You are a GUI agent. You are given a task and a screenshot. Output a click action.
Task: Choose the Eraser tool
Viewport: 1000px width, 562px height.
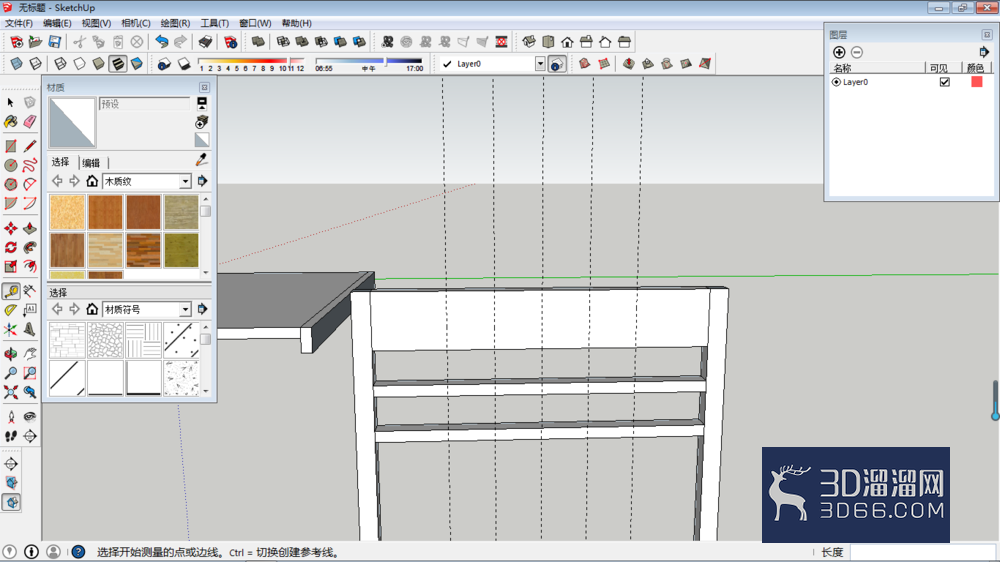coord(30,121)
